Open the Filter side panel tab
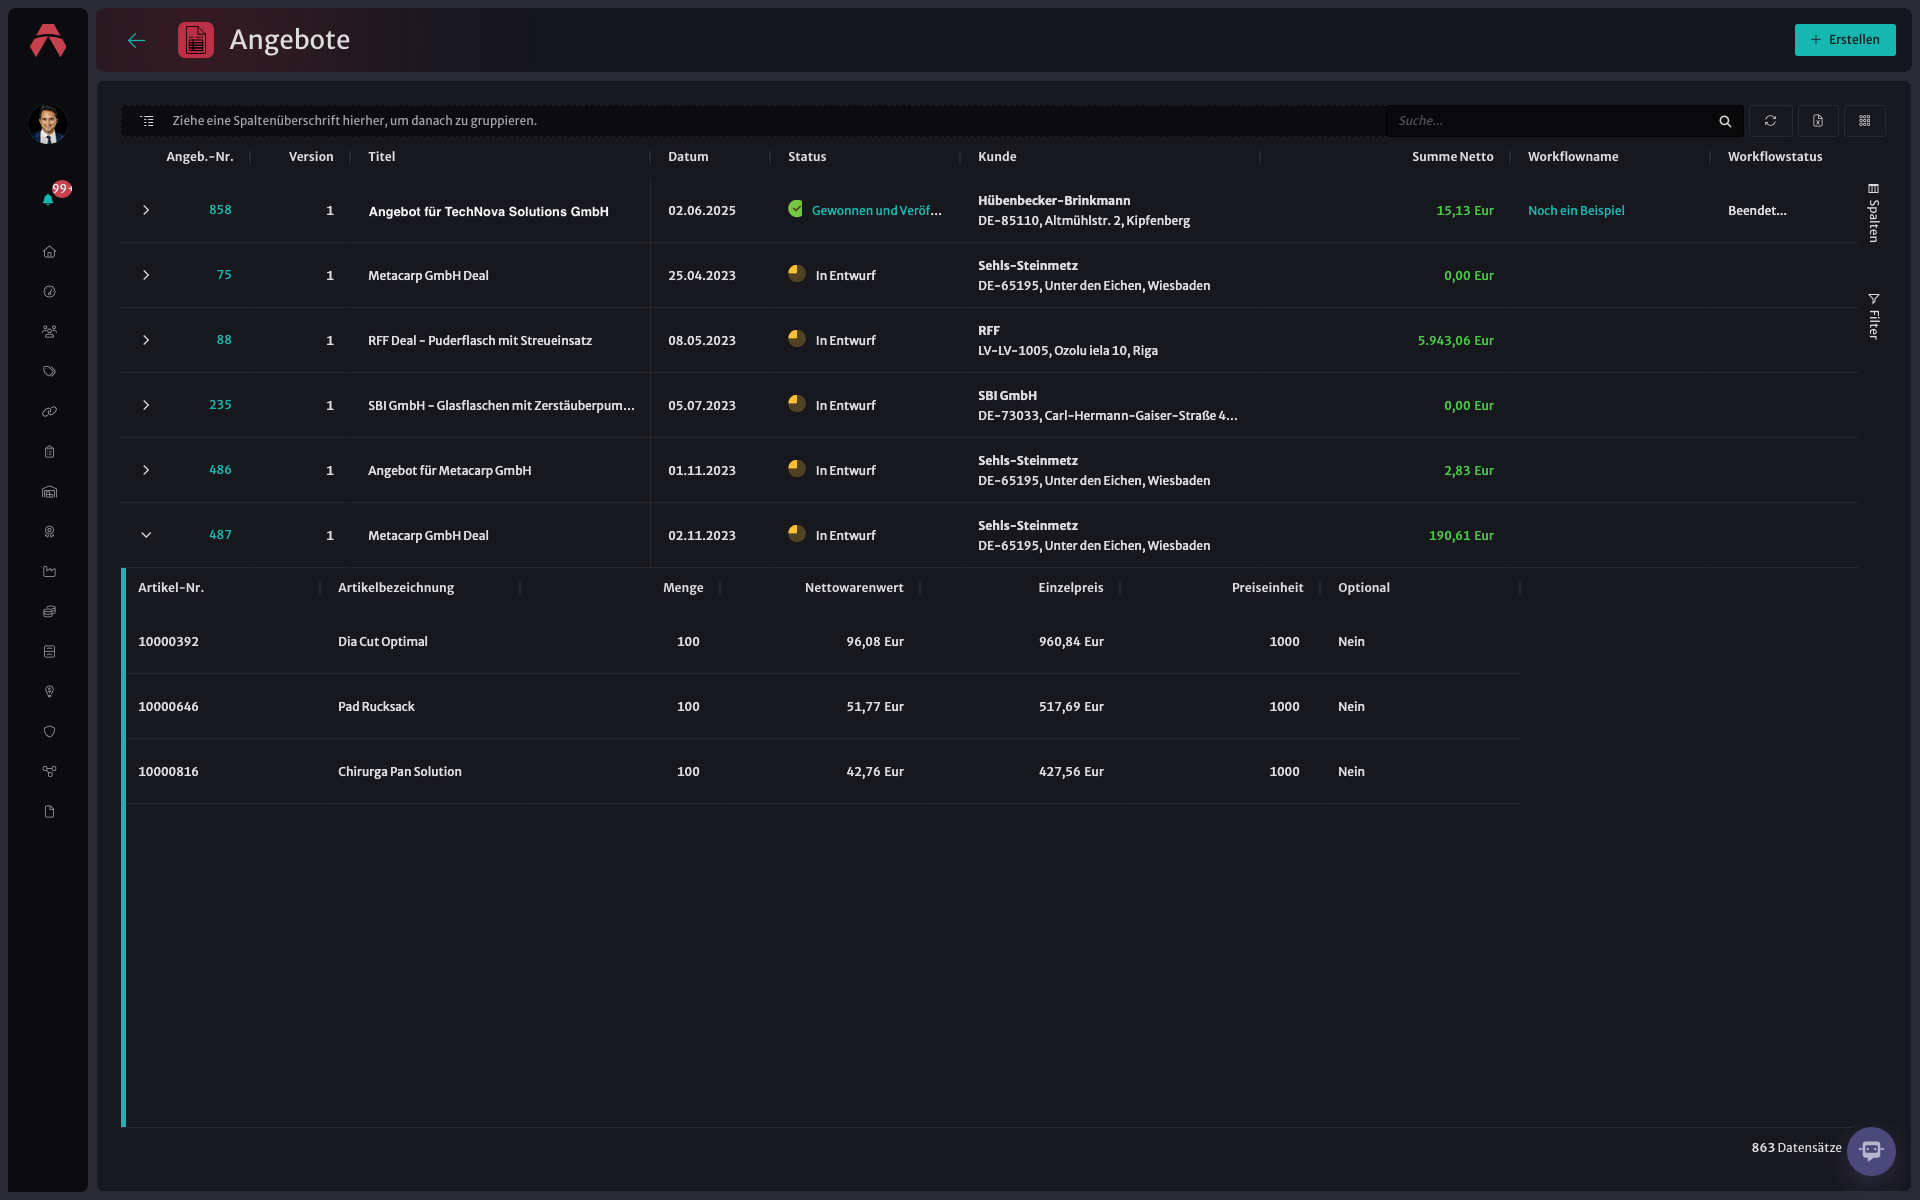 tap(1874, 316)
